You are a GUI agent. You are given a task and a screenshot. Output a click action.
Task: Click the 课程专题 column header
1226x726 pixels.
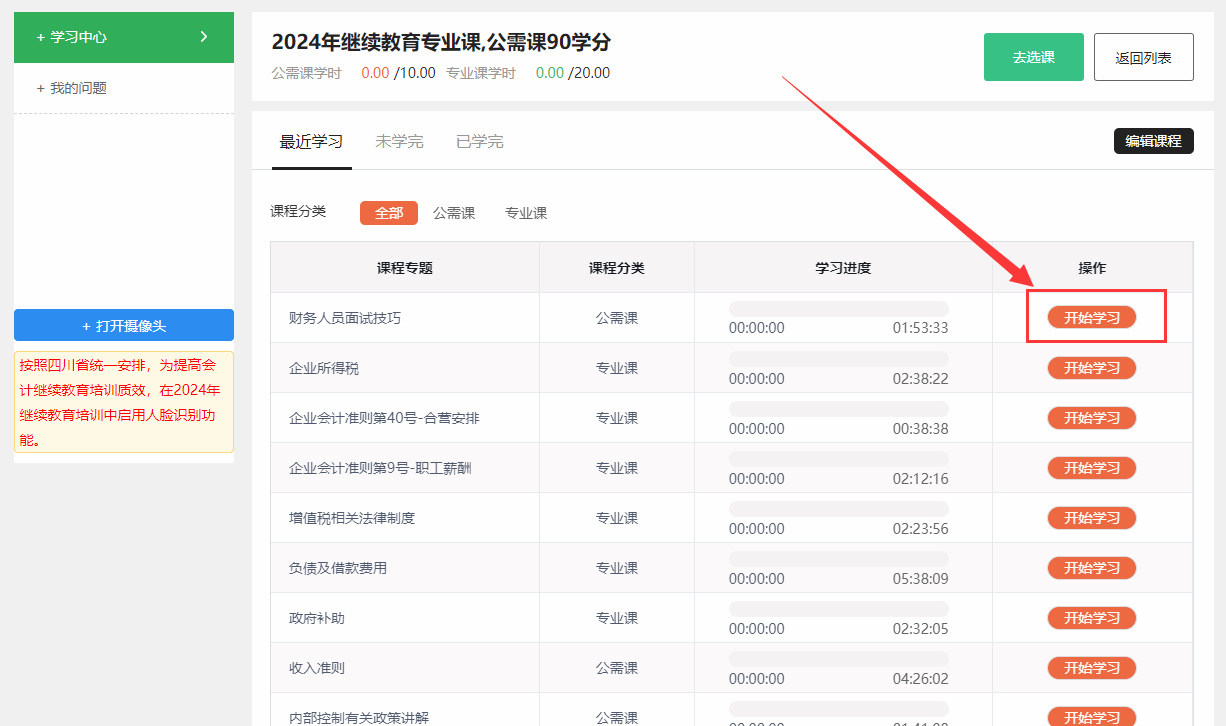(404, 268)
